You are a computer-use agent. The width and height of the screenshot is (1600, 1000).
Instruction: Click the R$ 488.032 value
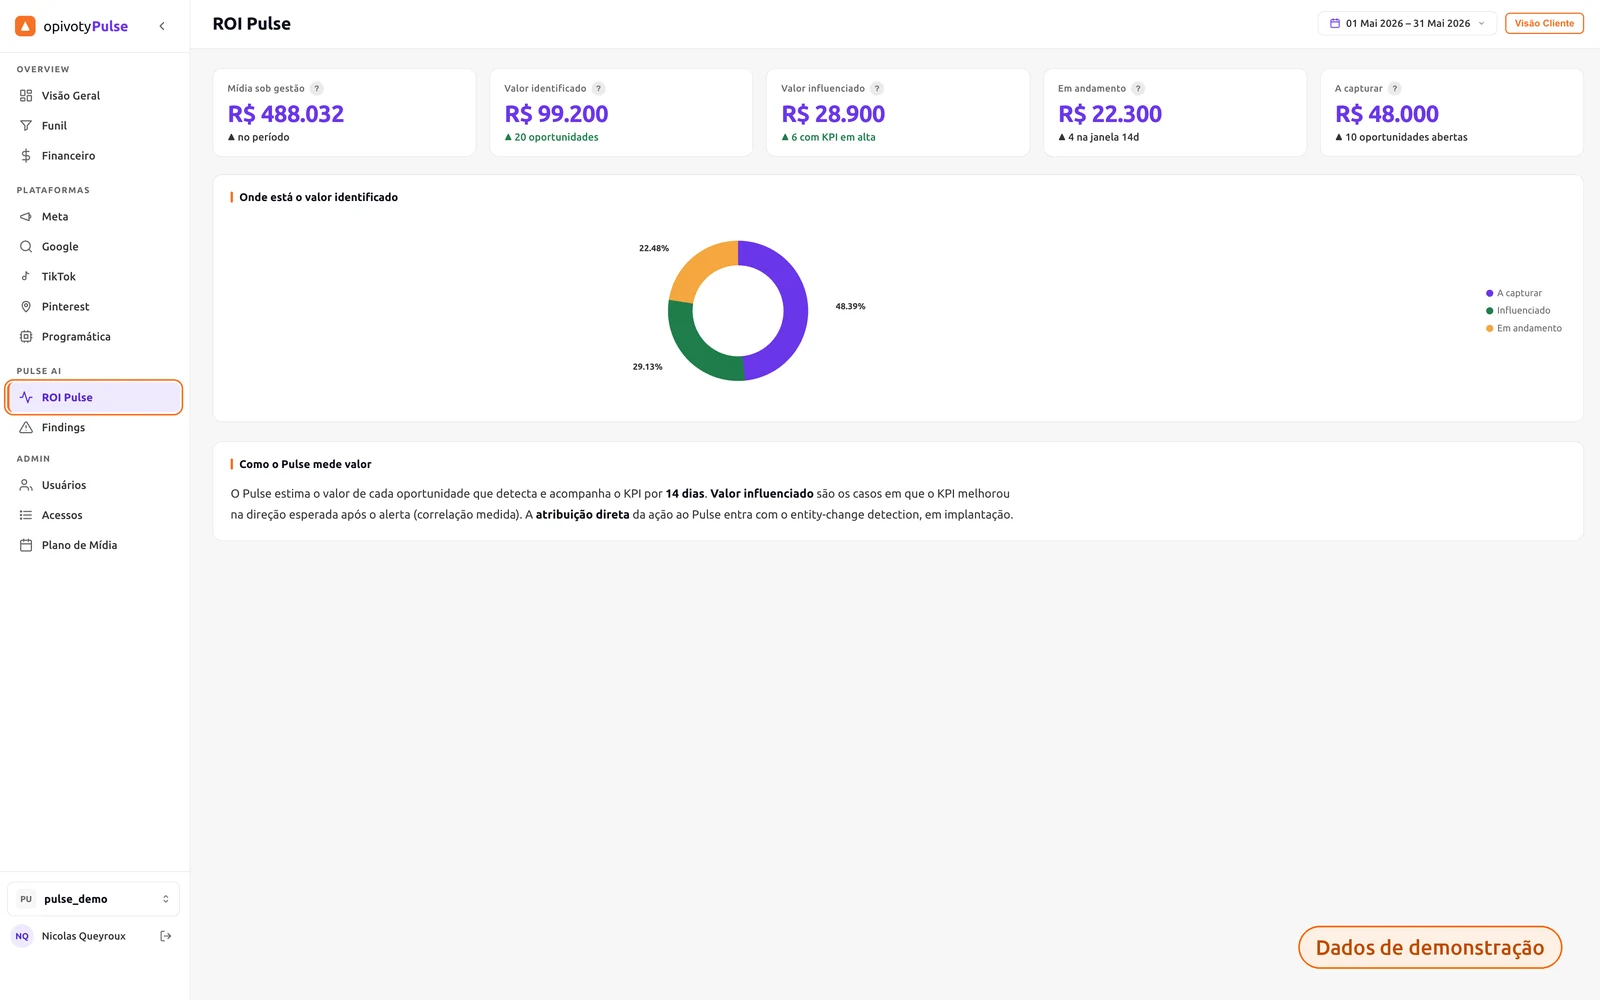tap(286, 115)
